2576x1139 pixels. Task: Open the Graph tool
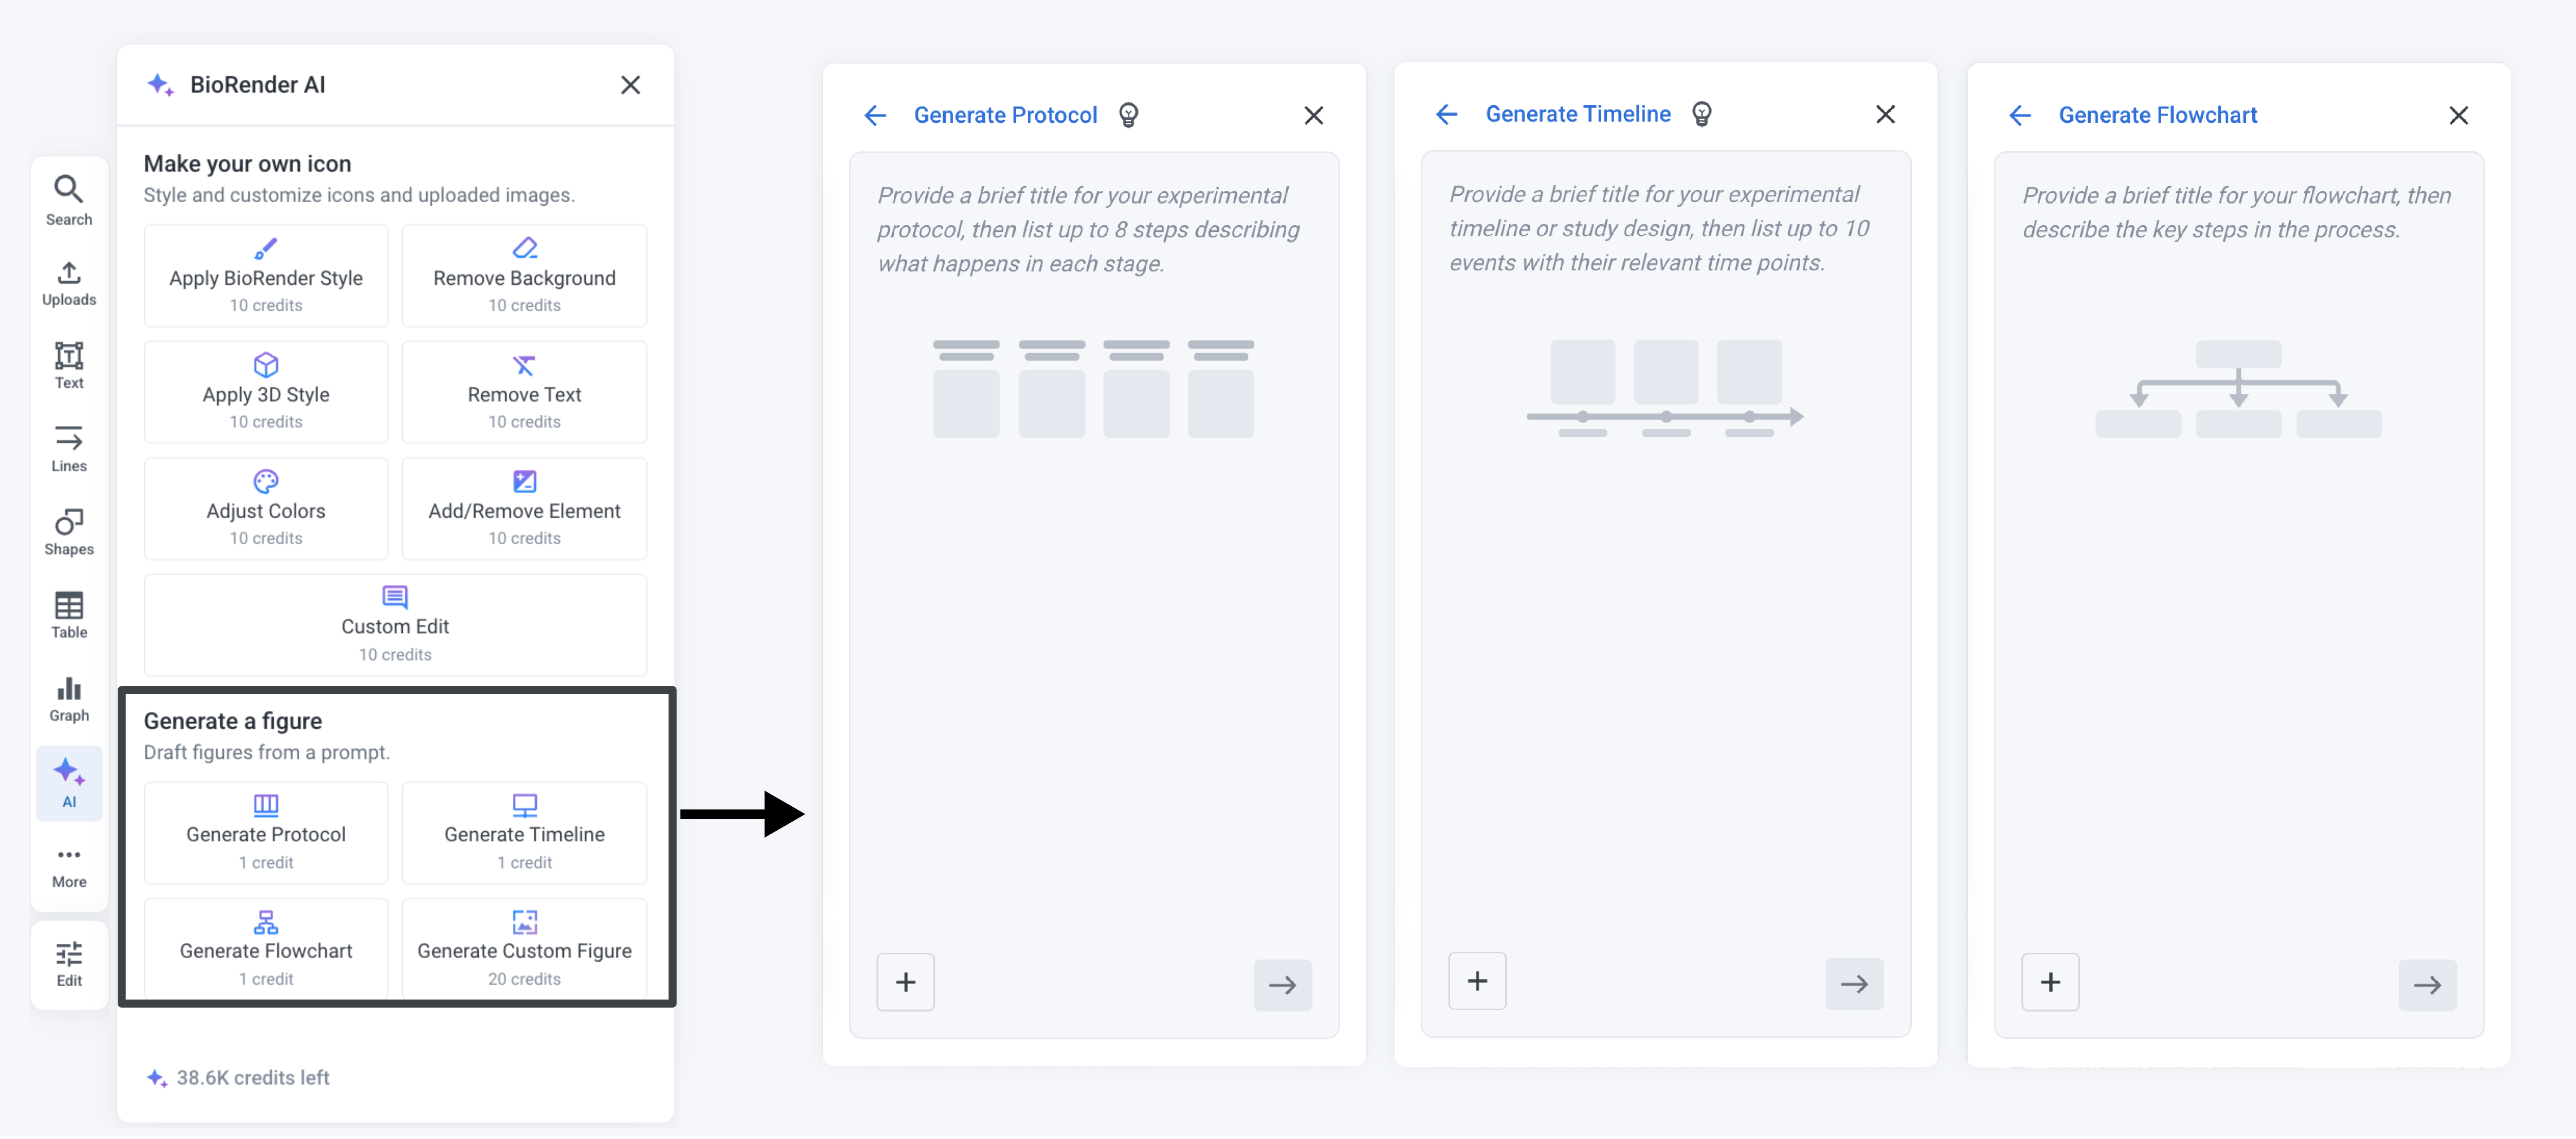(x=69, y=699)
